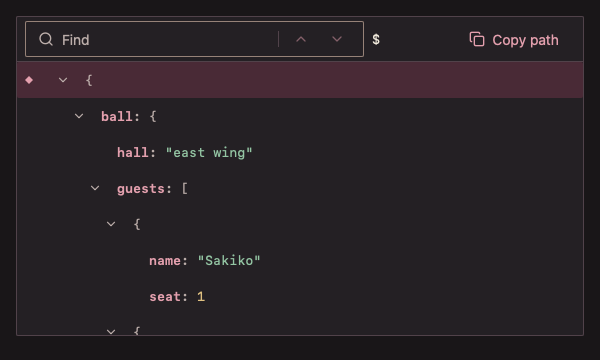Select the name: "Sakiko" row

pos(300,261)
